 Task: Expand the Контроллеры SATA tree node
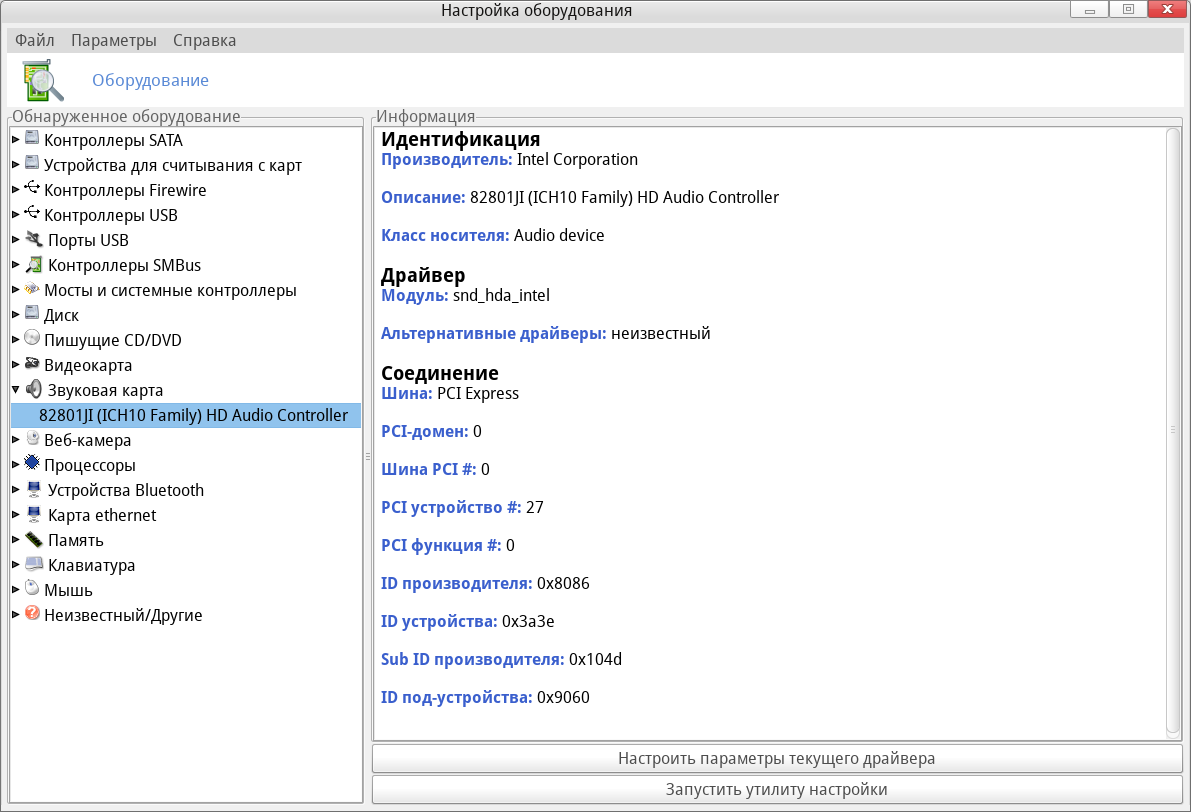pos(15,140)
